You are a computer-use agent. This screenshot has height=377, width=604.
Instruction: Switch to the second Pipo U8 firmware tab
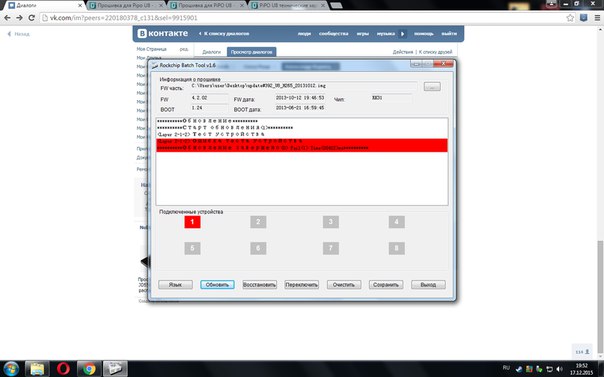(206, 5)
